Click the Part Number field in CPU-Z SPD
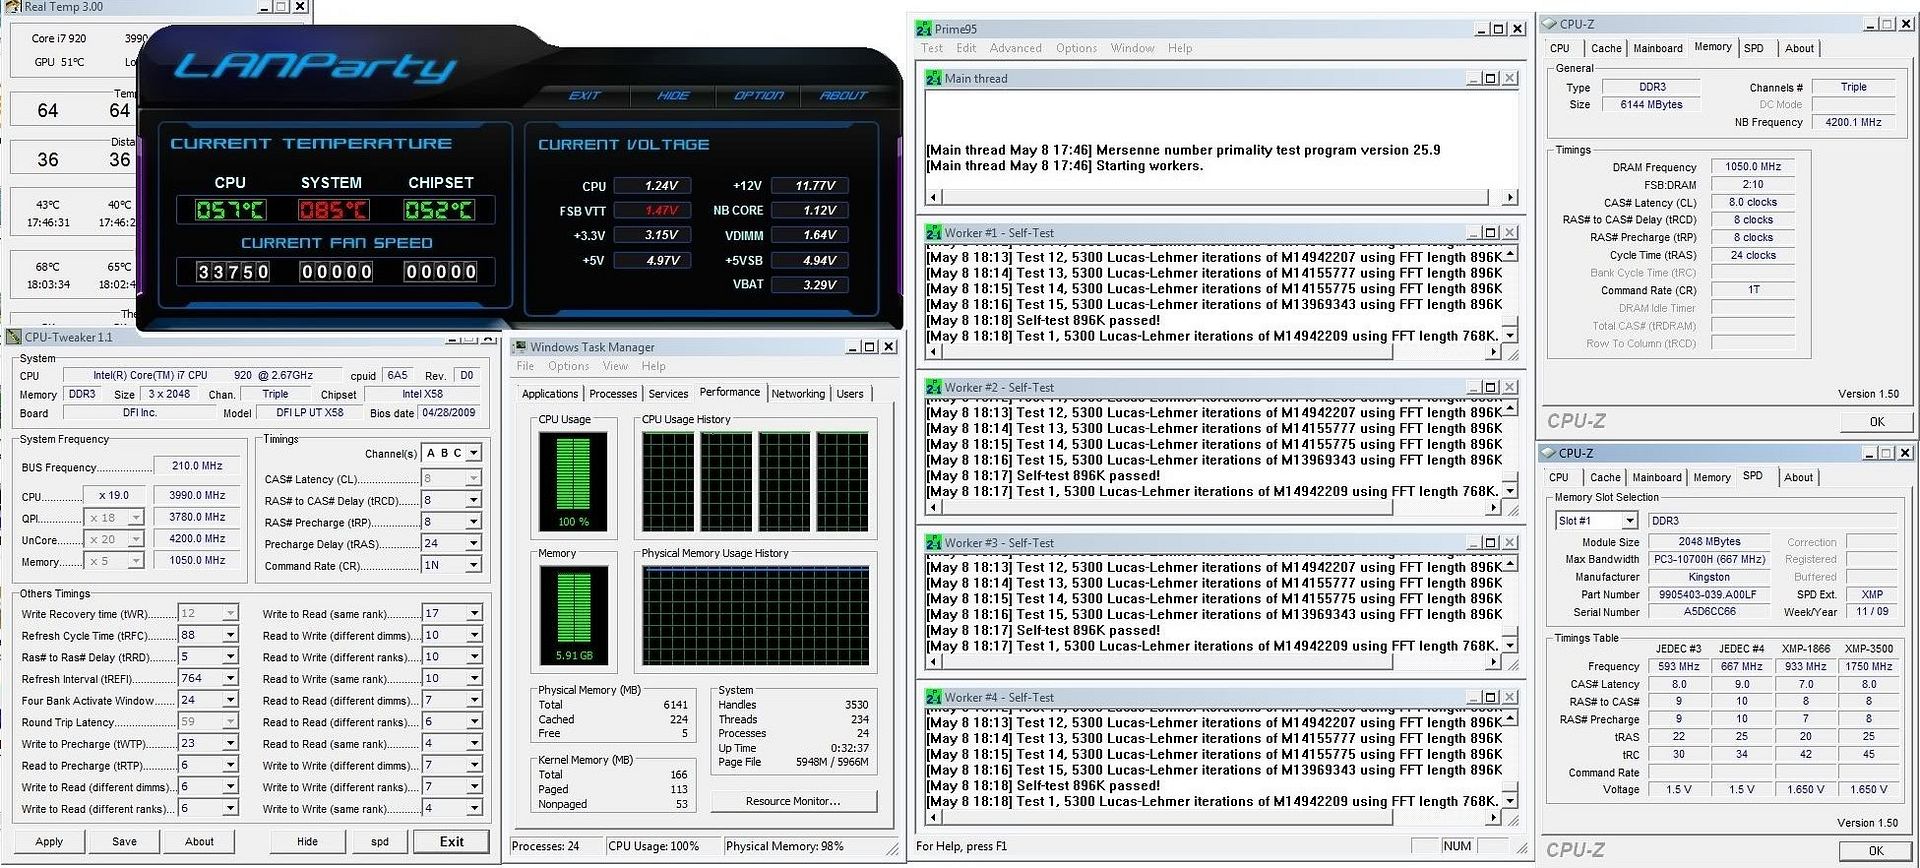The image size is (1920, 868). (1708, 595)
